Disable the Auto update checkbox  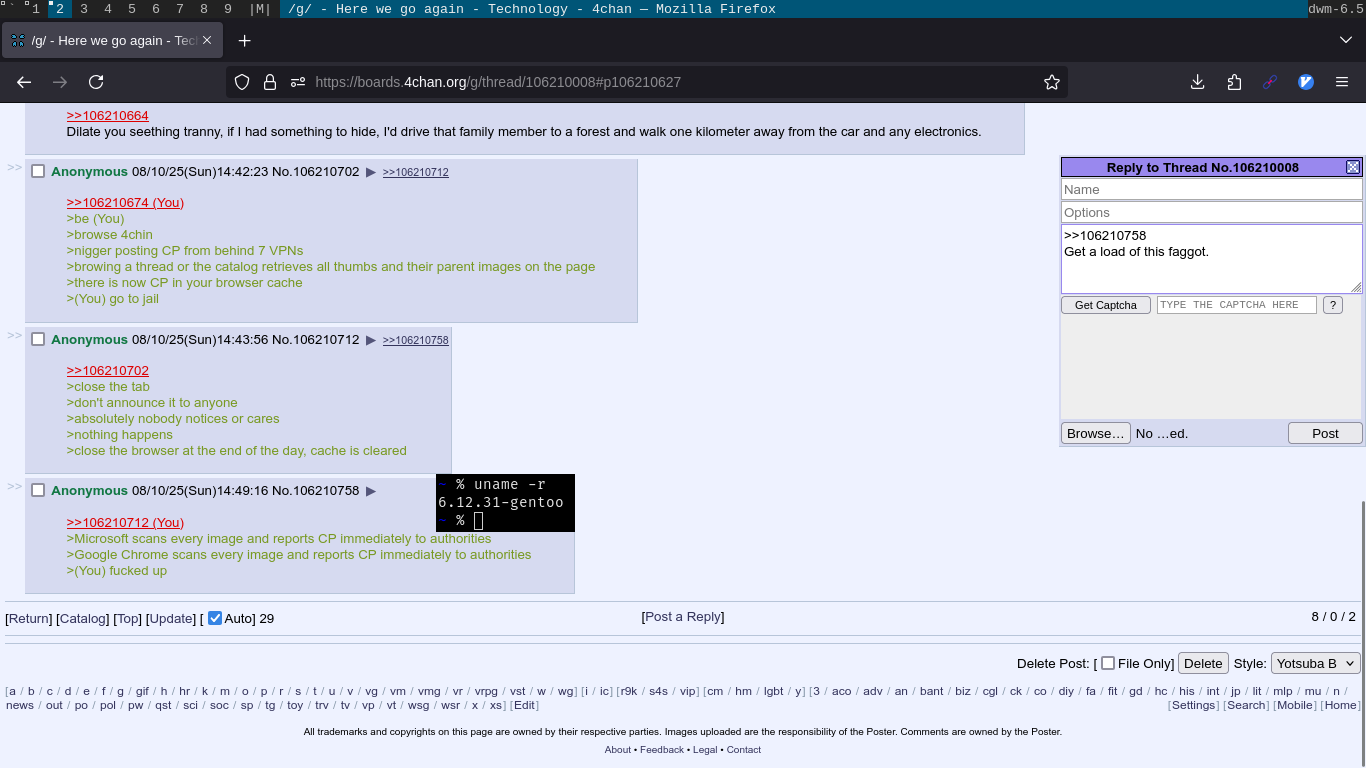[215, 618]
